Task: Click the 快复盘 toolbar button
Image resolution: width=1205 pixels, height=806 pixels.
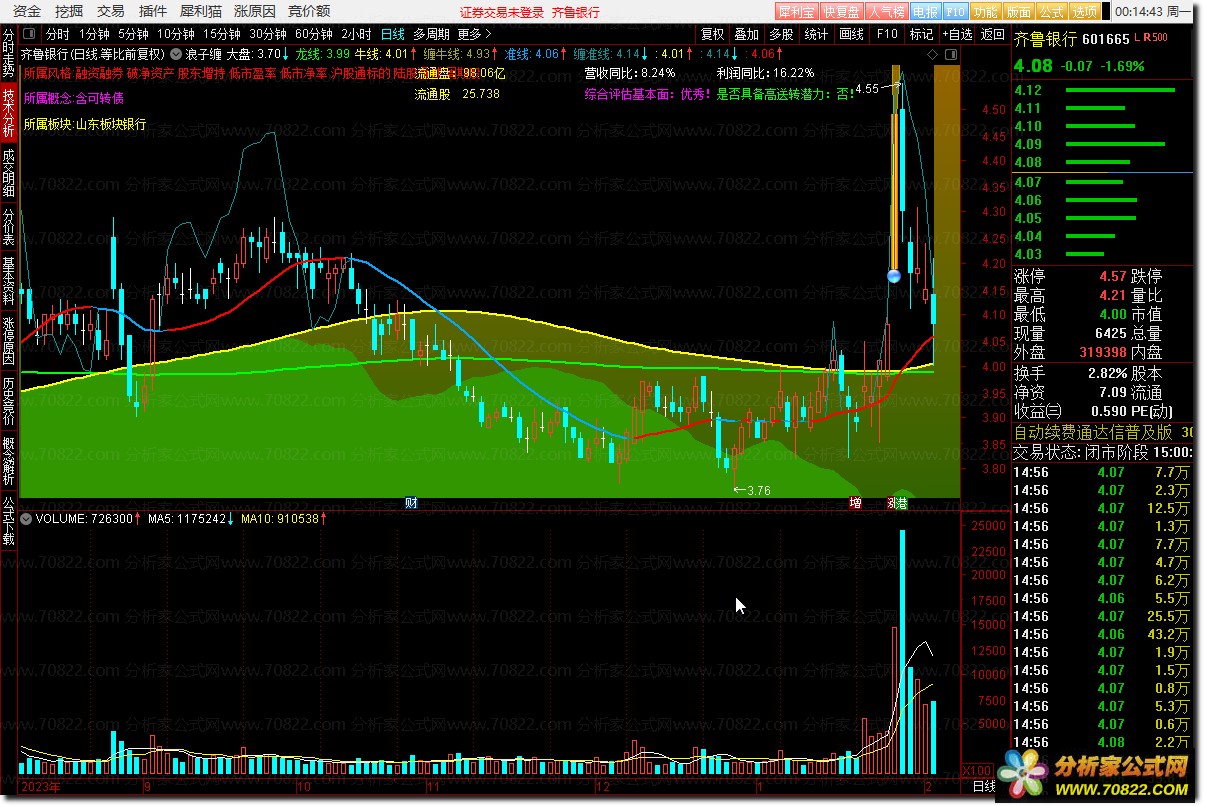Action: point(841,12)
